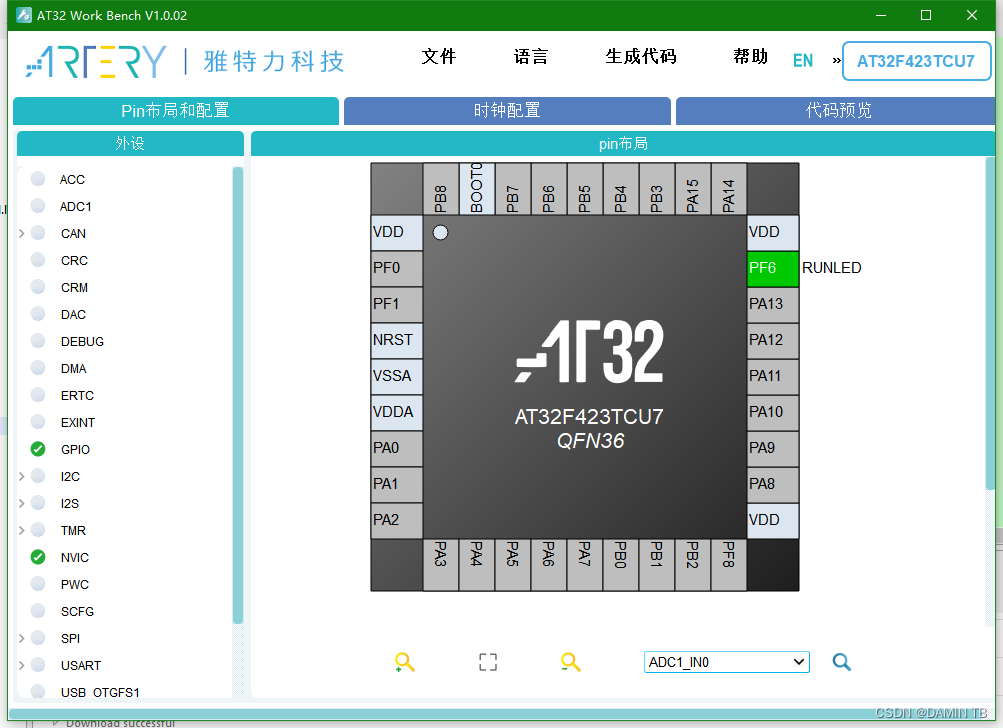1003x728 pixels.
Task: Click the AT32F423TCU7 chip button
Action: 916,61
